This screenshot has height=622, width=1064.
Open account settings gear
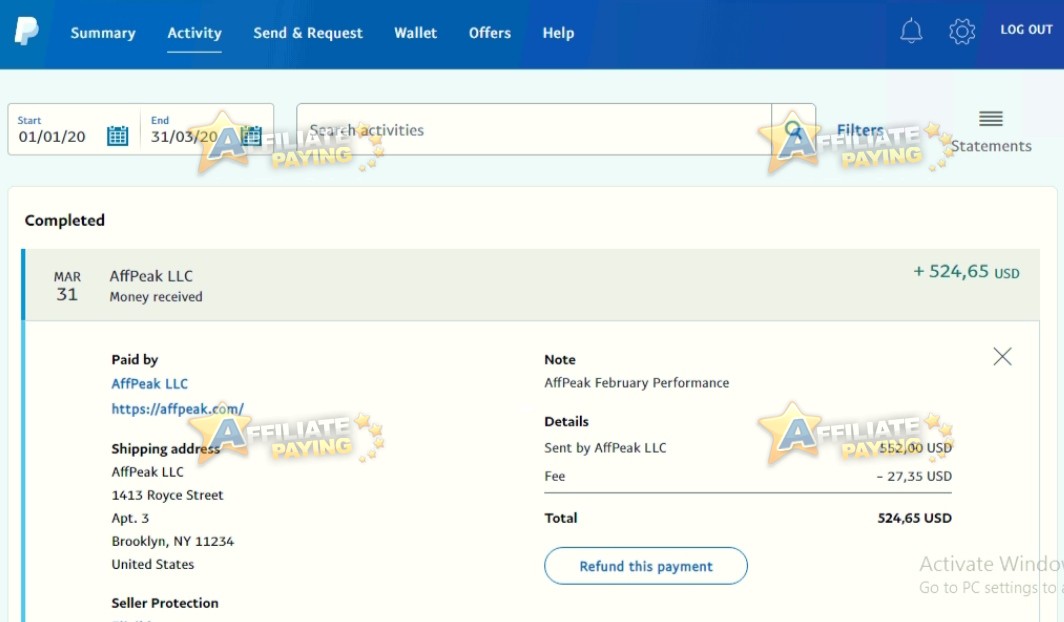point(962,31)
